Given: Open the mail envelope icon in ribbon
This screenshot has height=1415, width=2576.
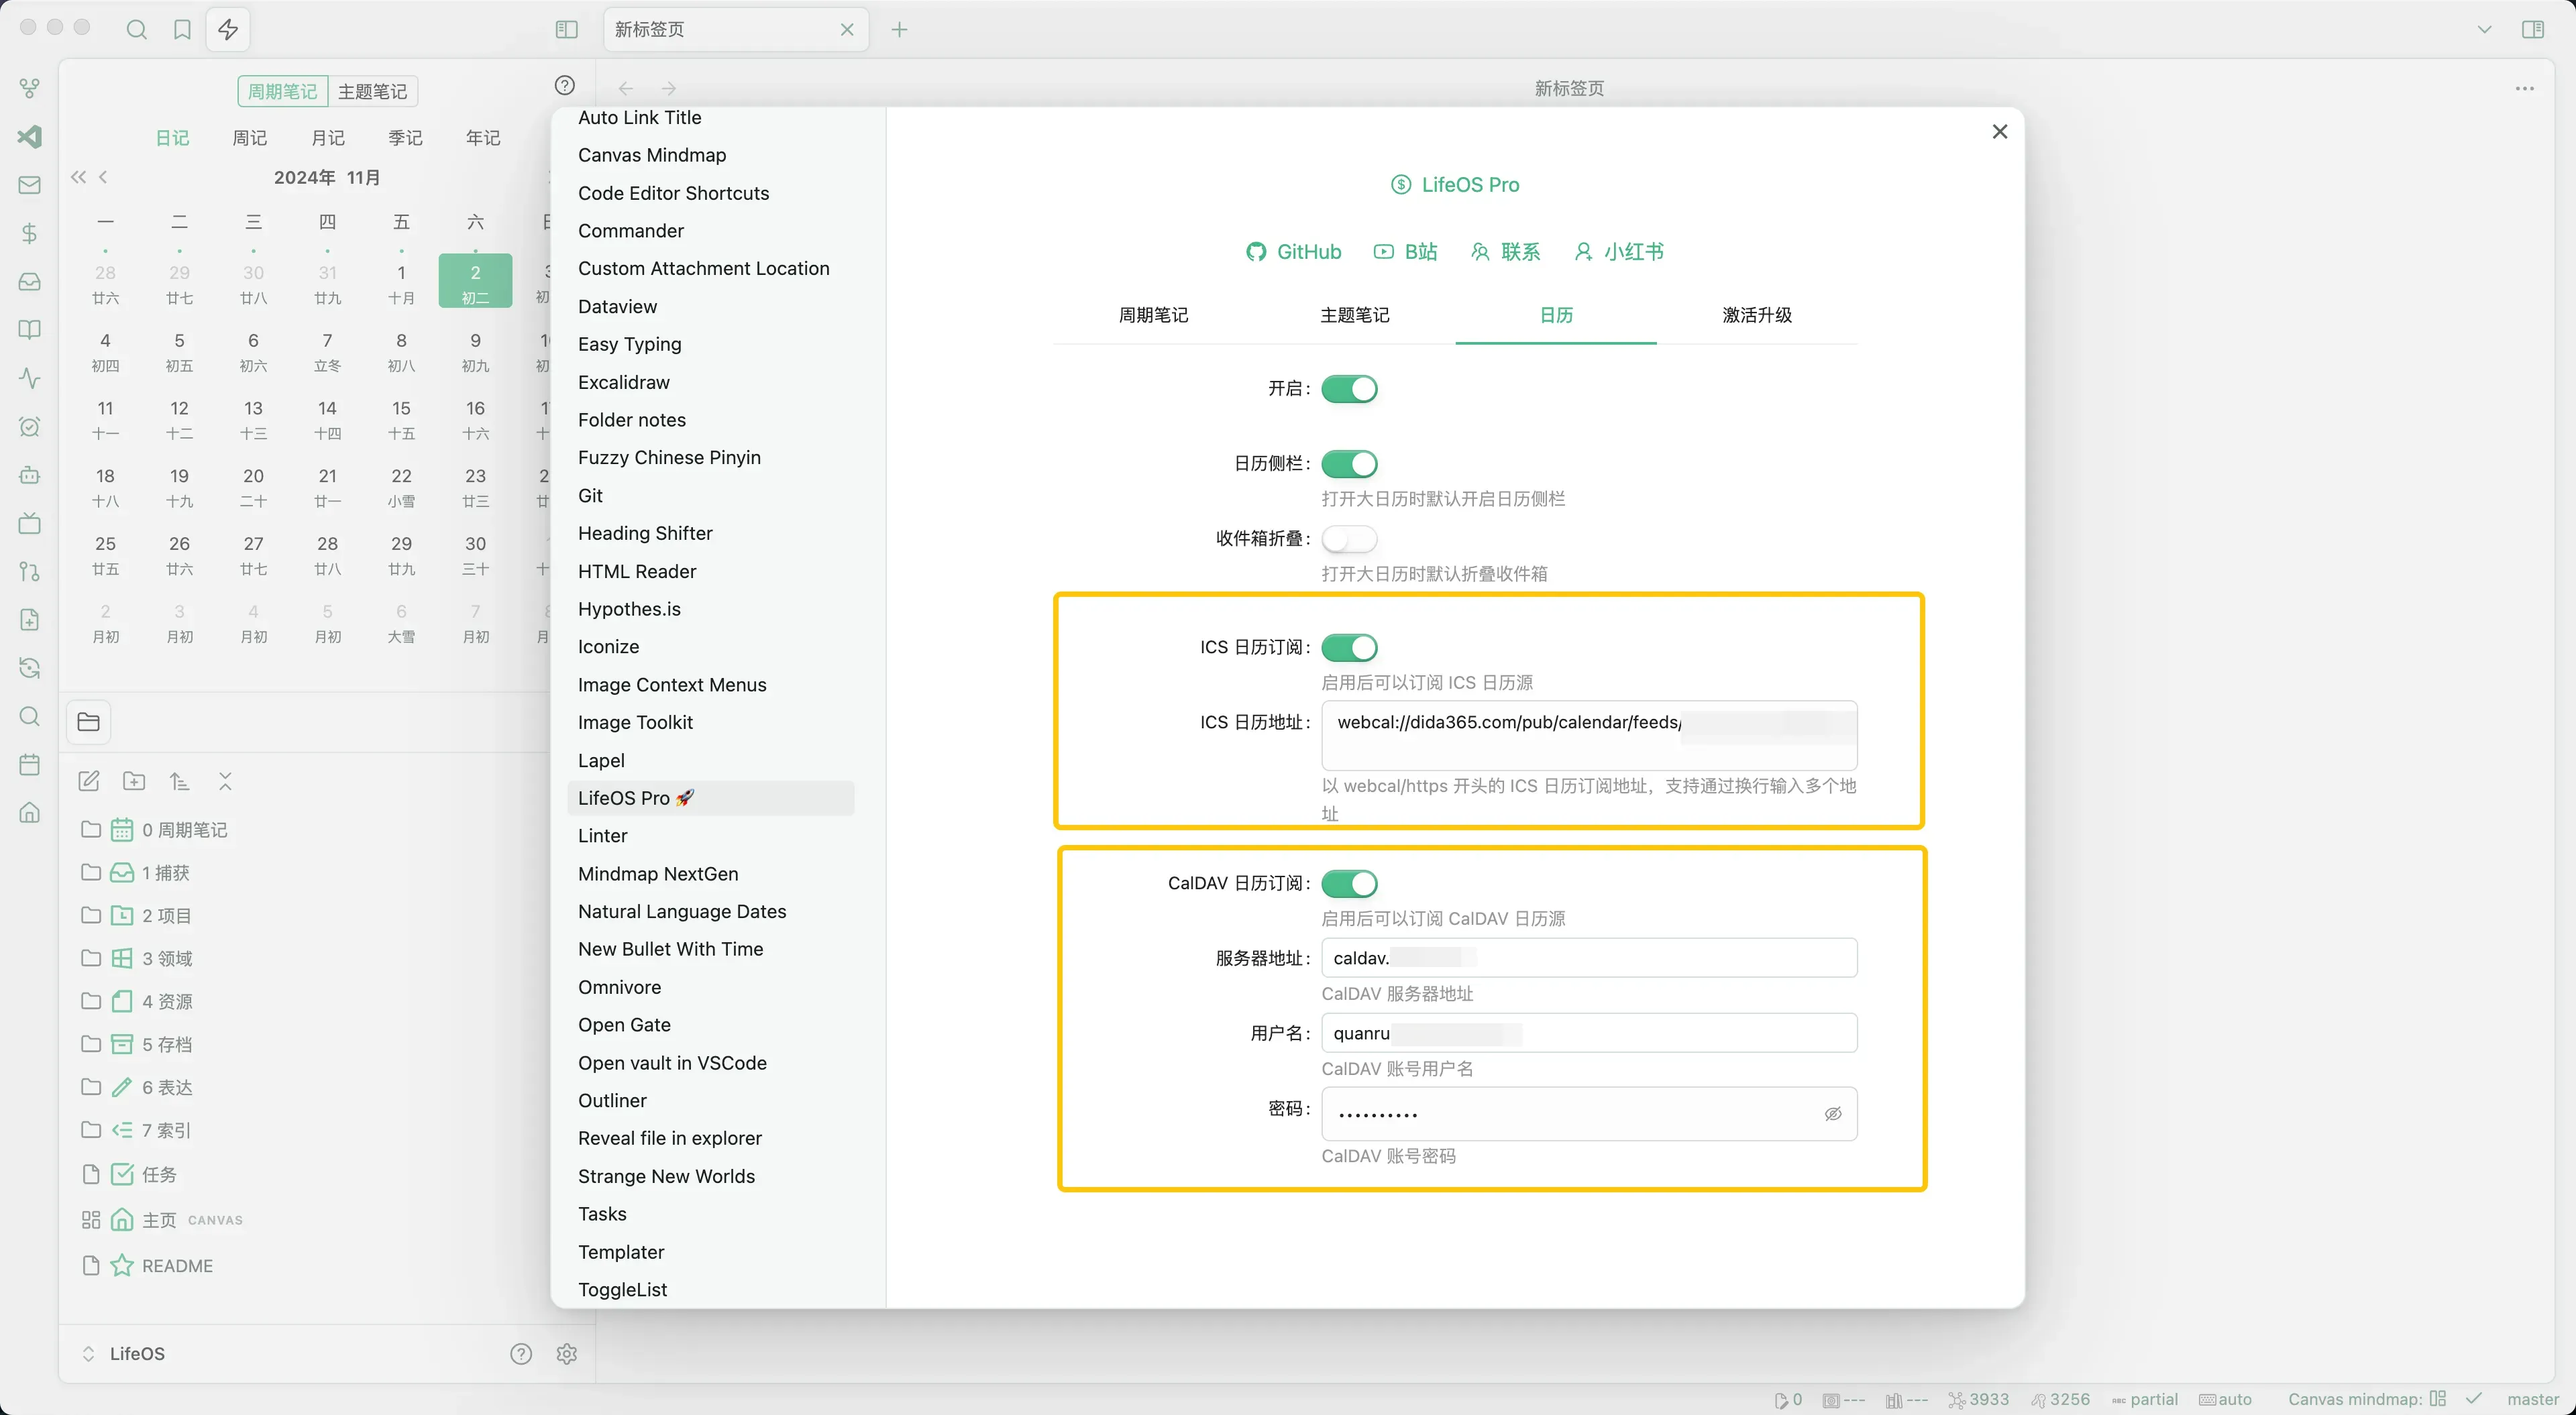Looking at the screenshot, I should point(30,185).
